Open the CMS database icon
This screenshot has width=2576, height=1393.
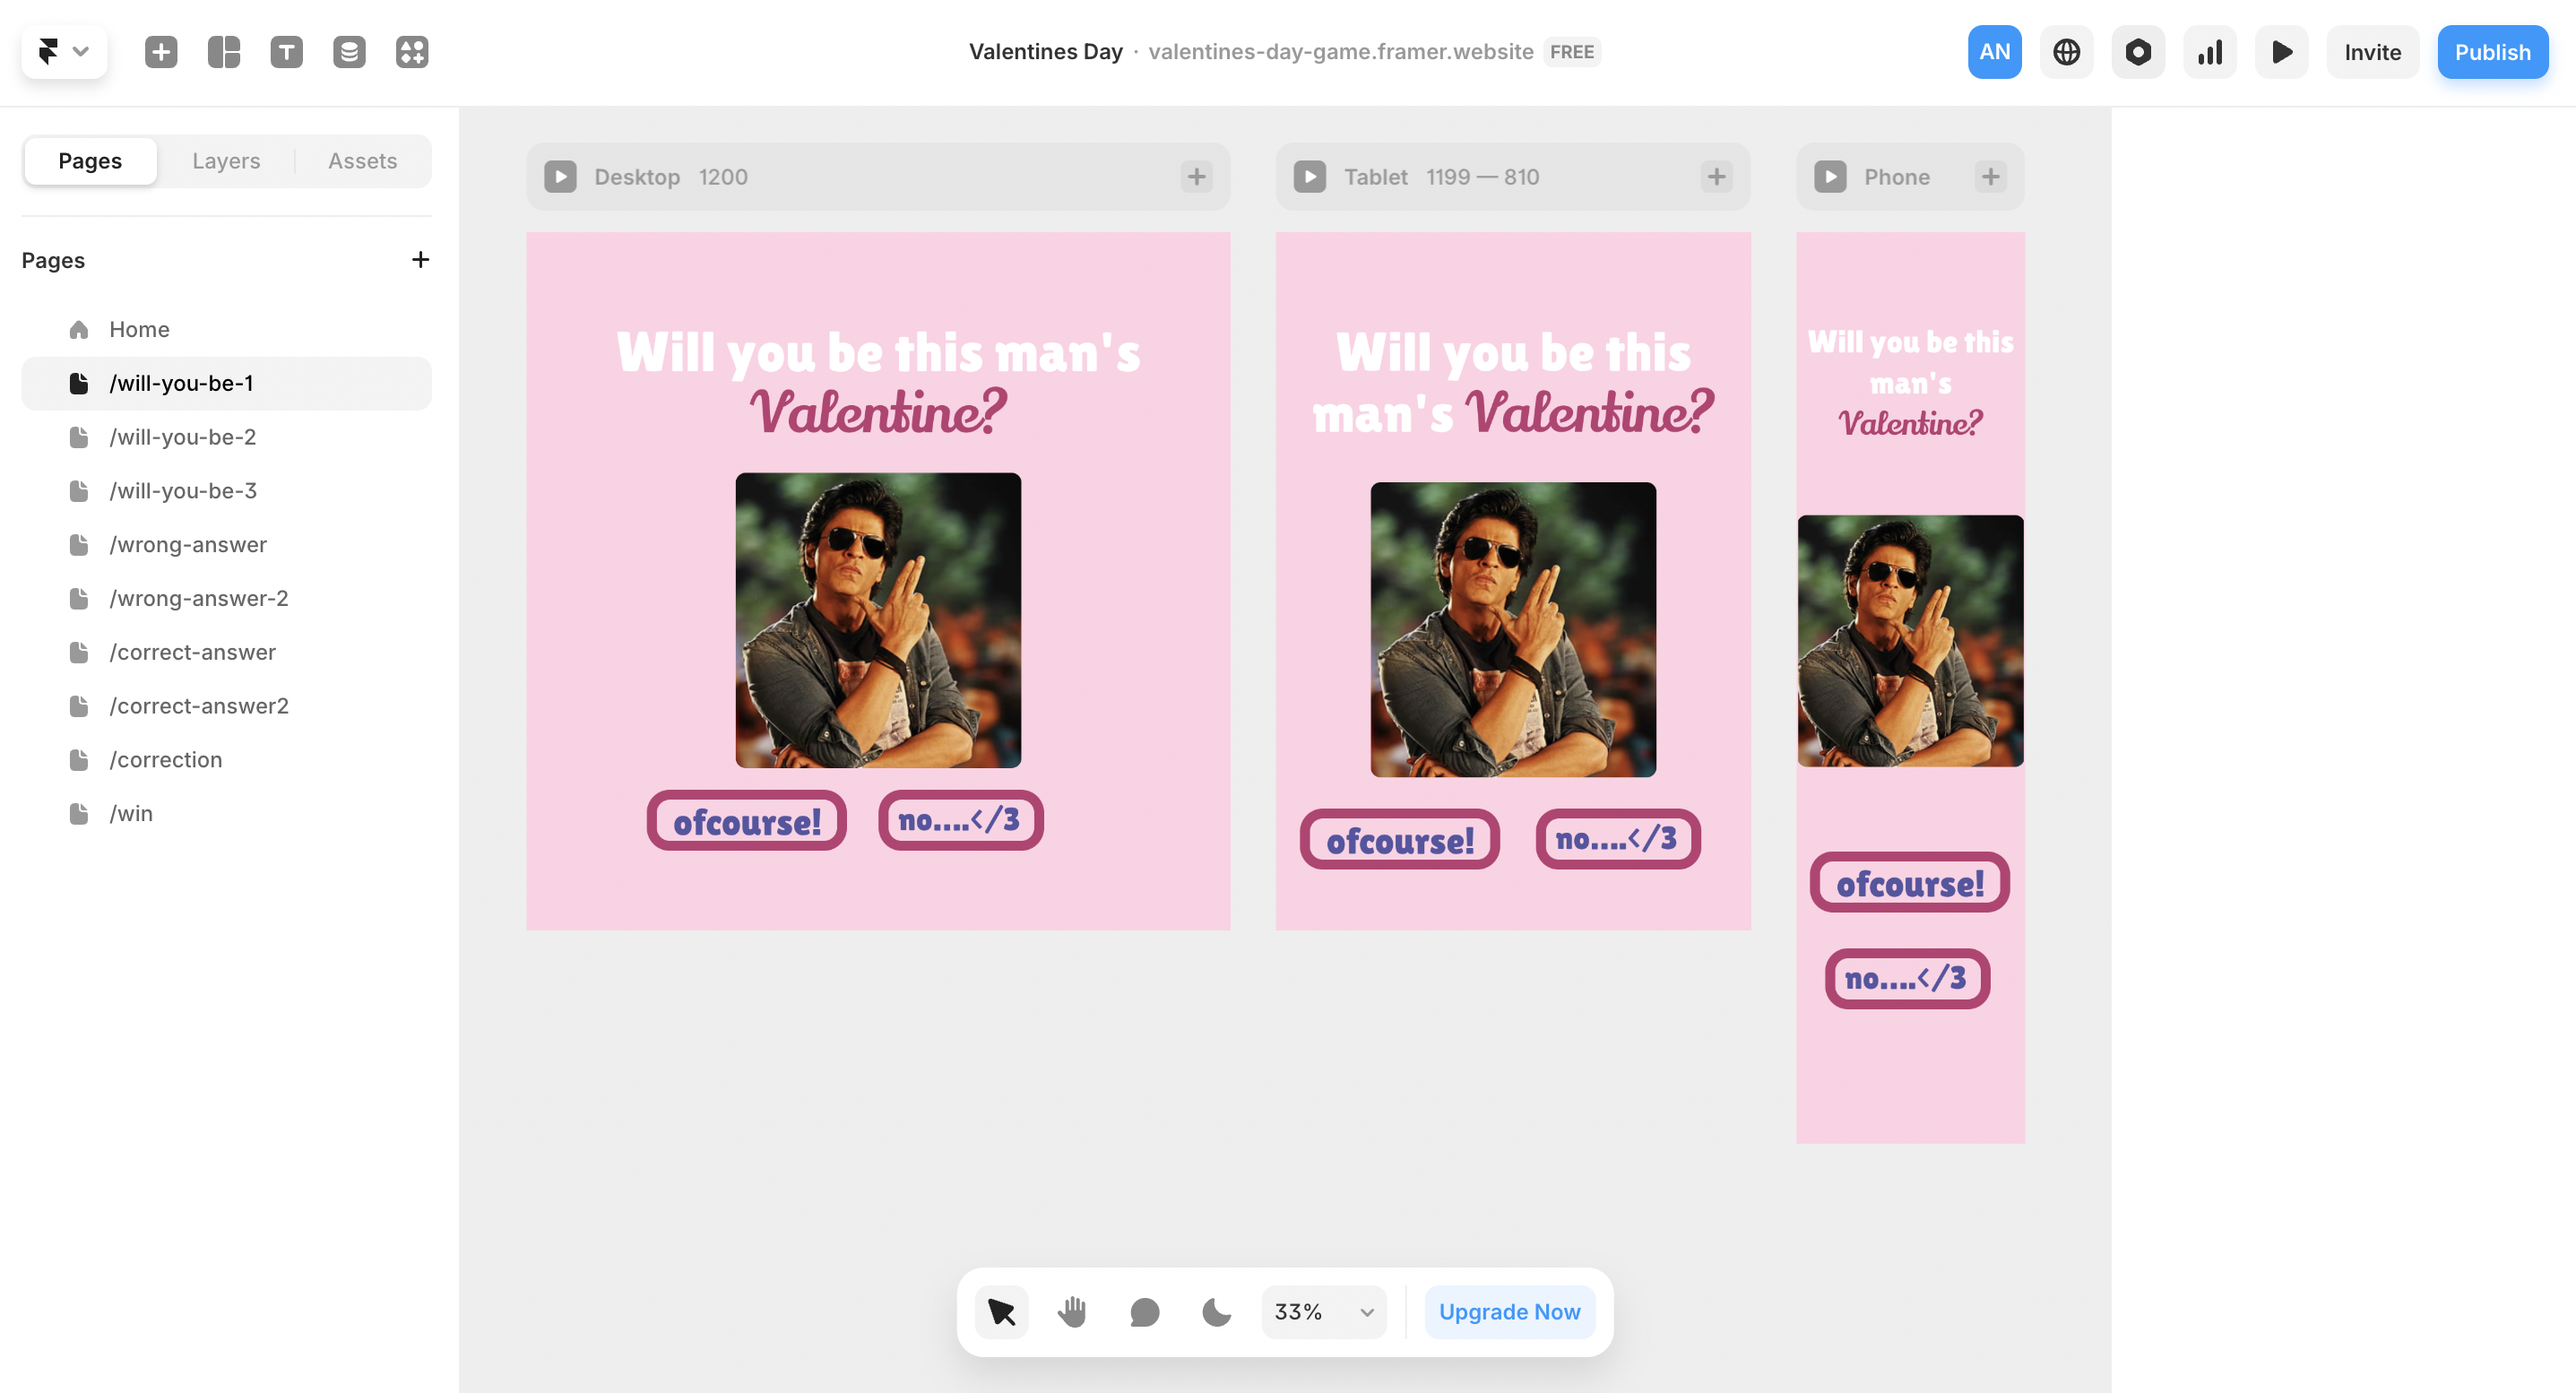(x=349, y=51)
